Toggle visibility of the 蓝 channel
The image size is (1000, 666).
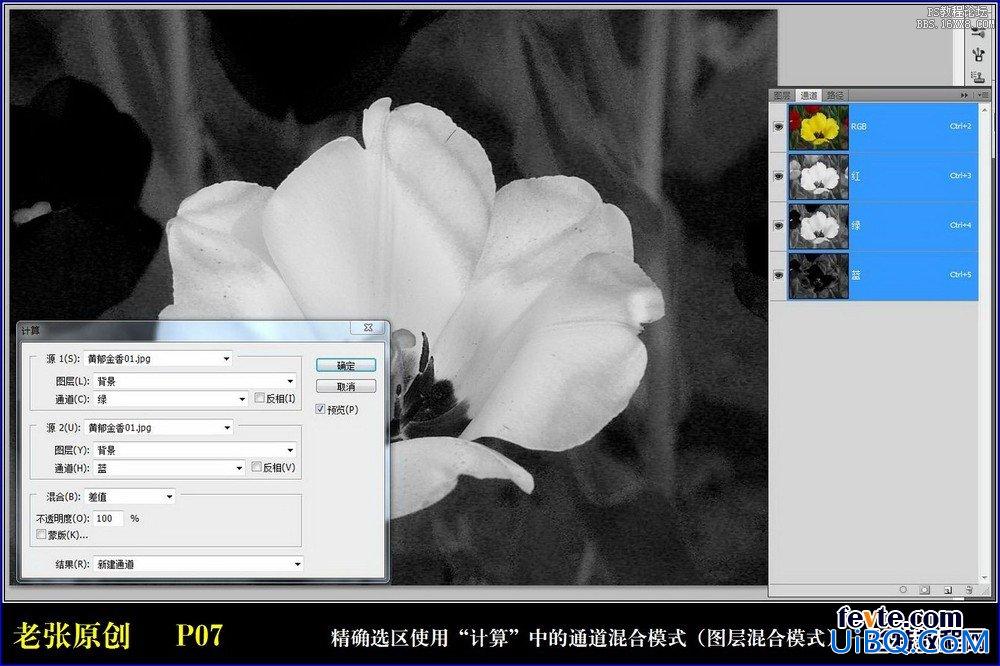(779, 276)
